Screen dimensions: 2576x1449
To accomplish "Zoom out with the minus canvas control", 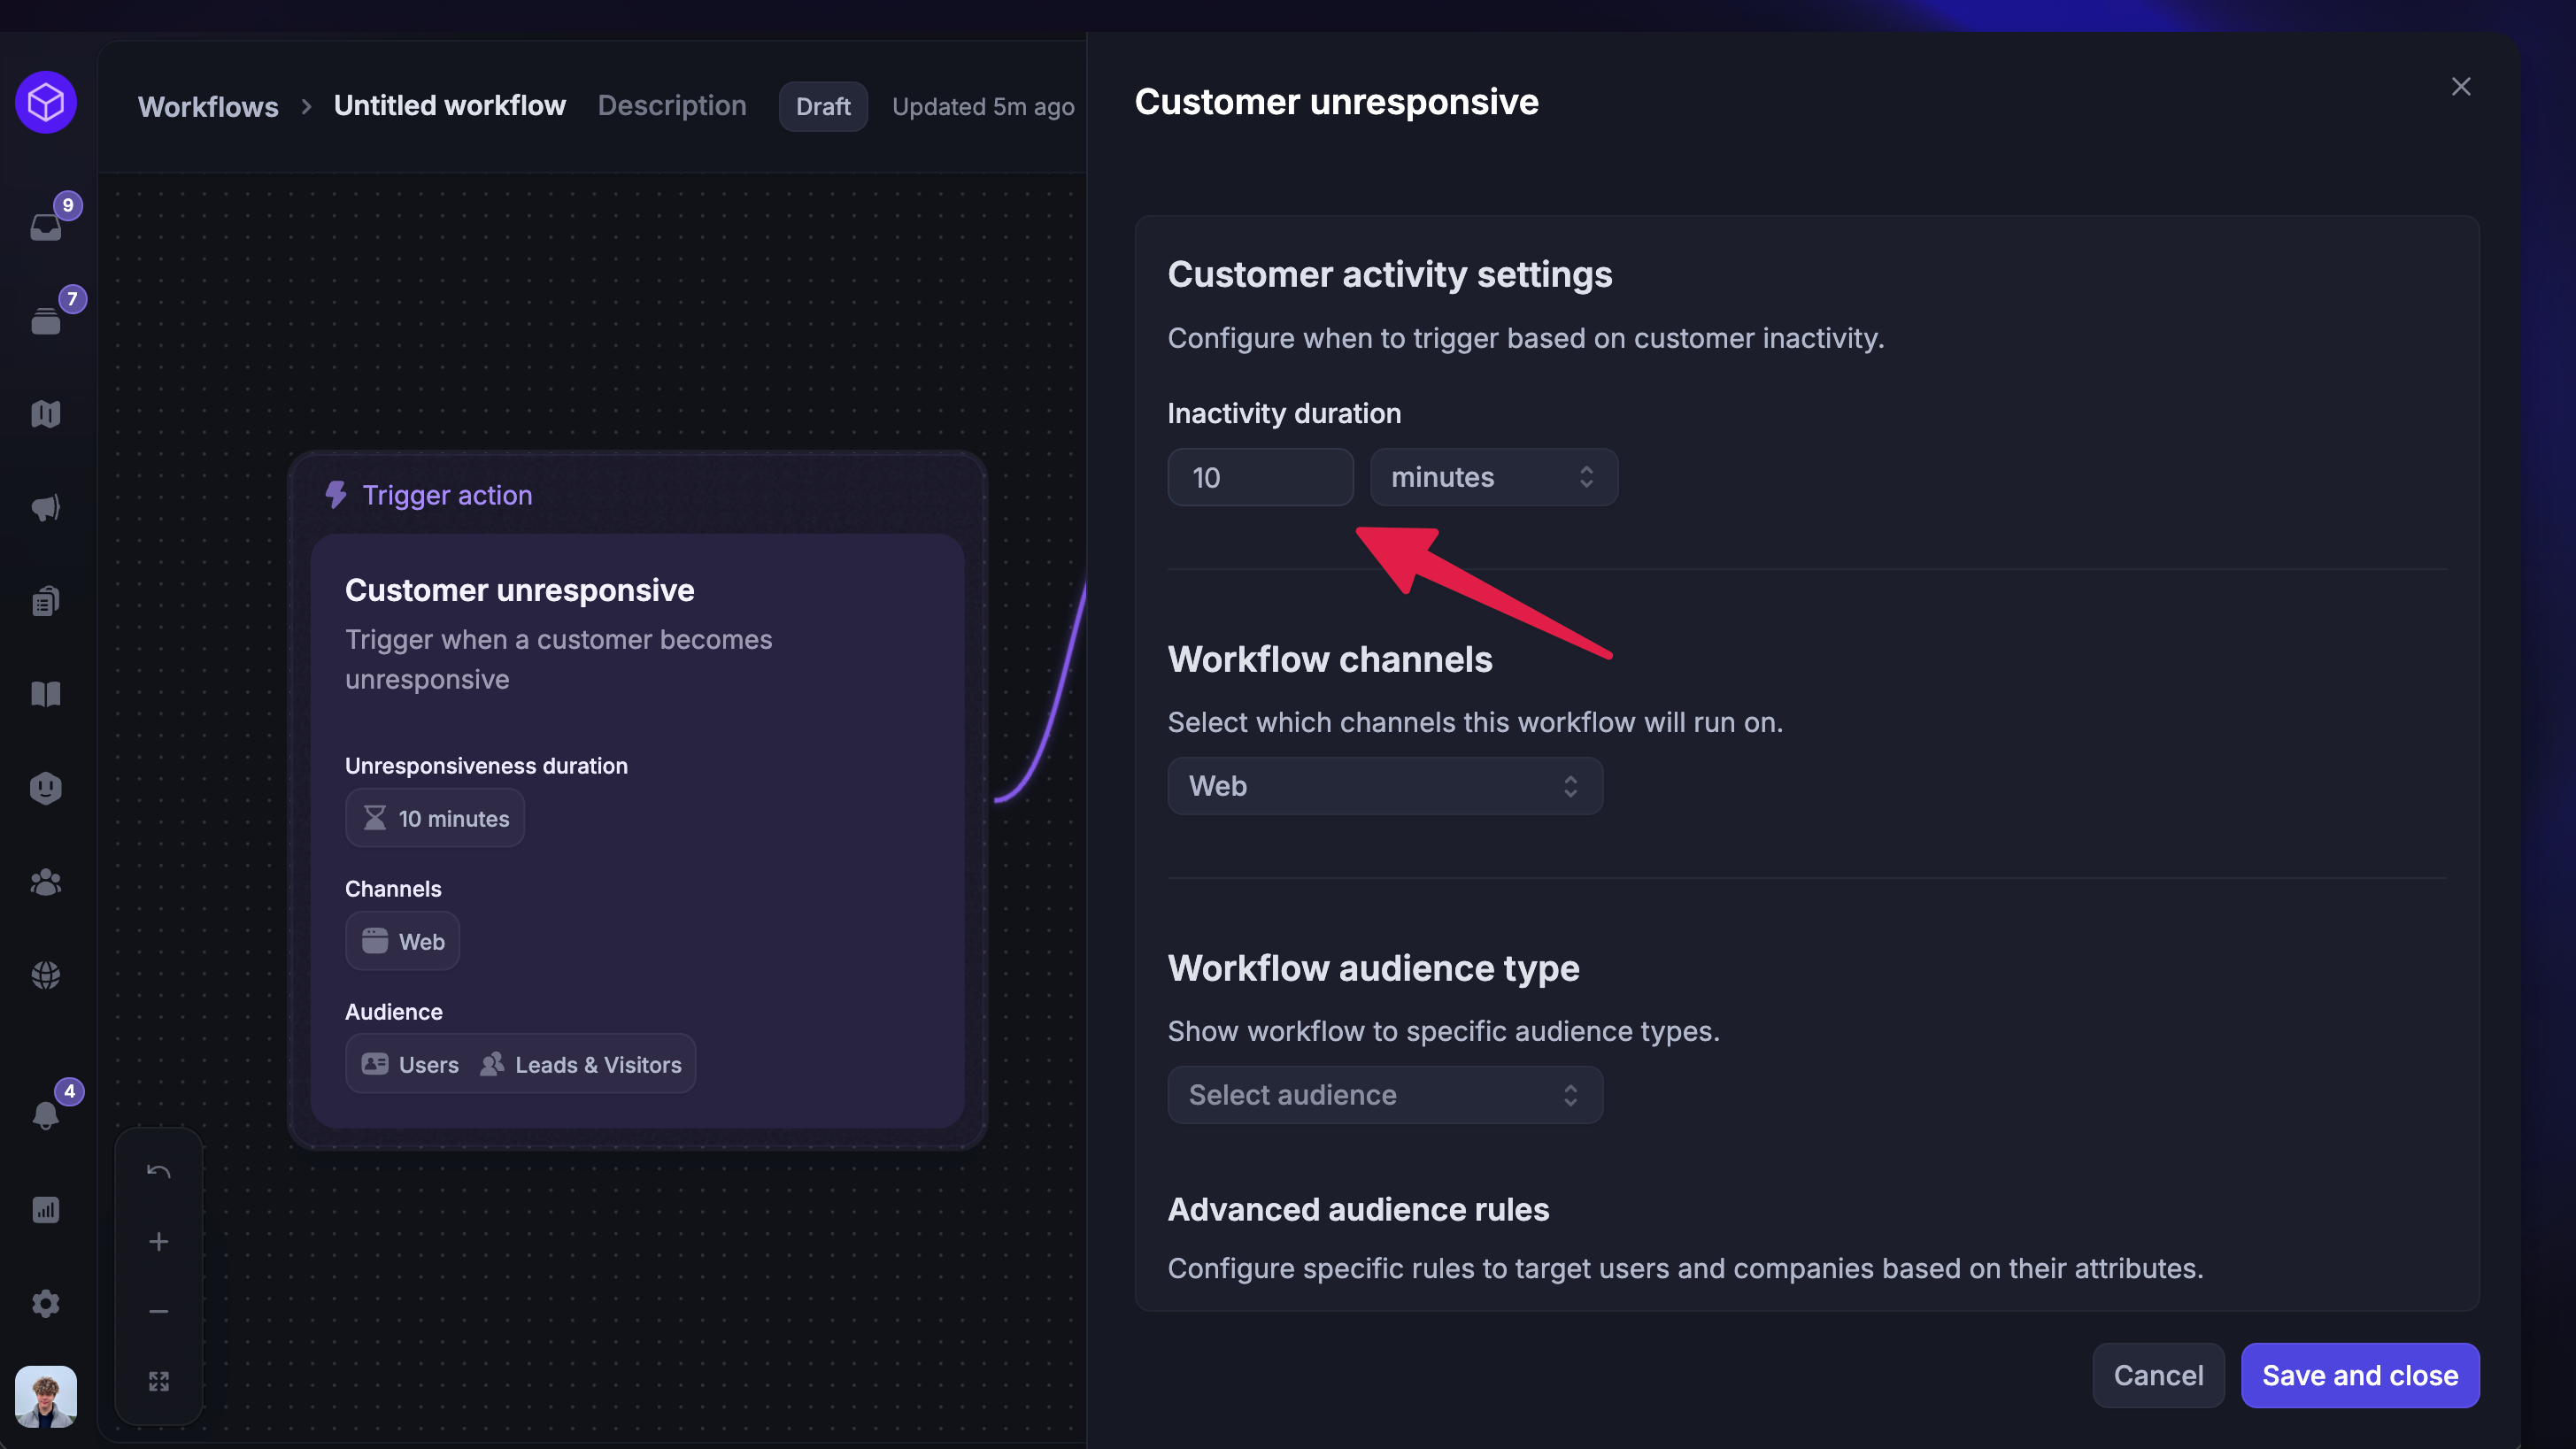I will point(159,1312).
